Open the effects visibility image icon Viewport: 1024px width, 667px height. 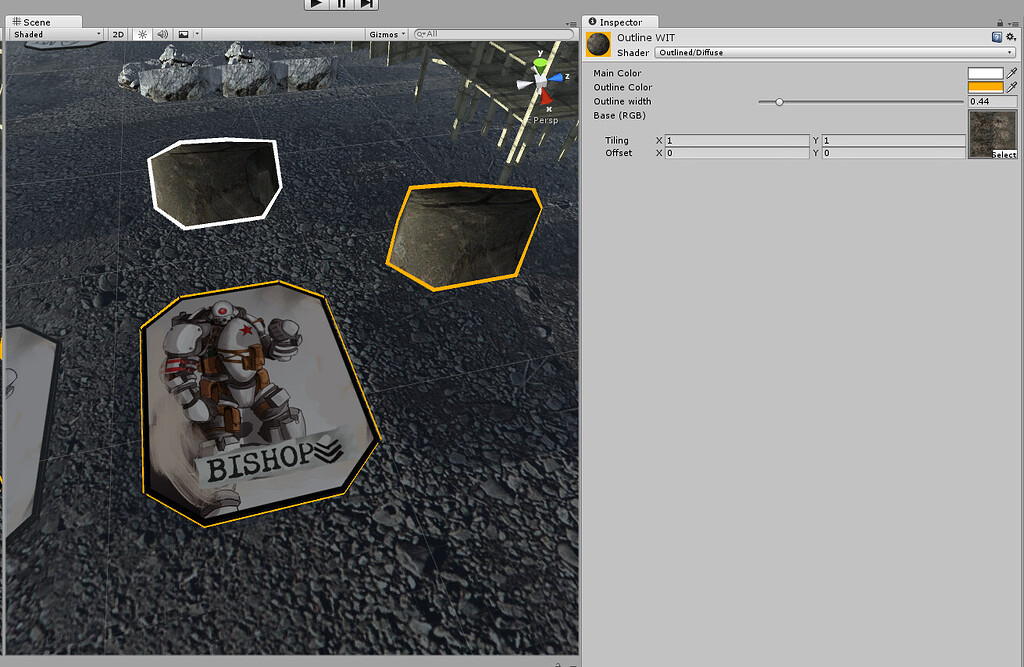pyautogui.click(x=184, y=33)
